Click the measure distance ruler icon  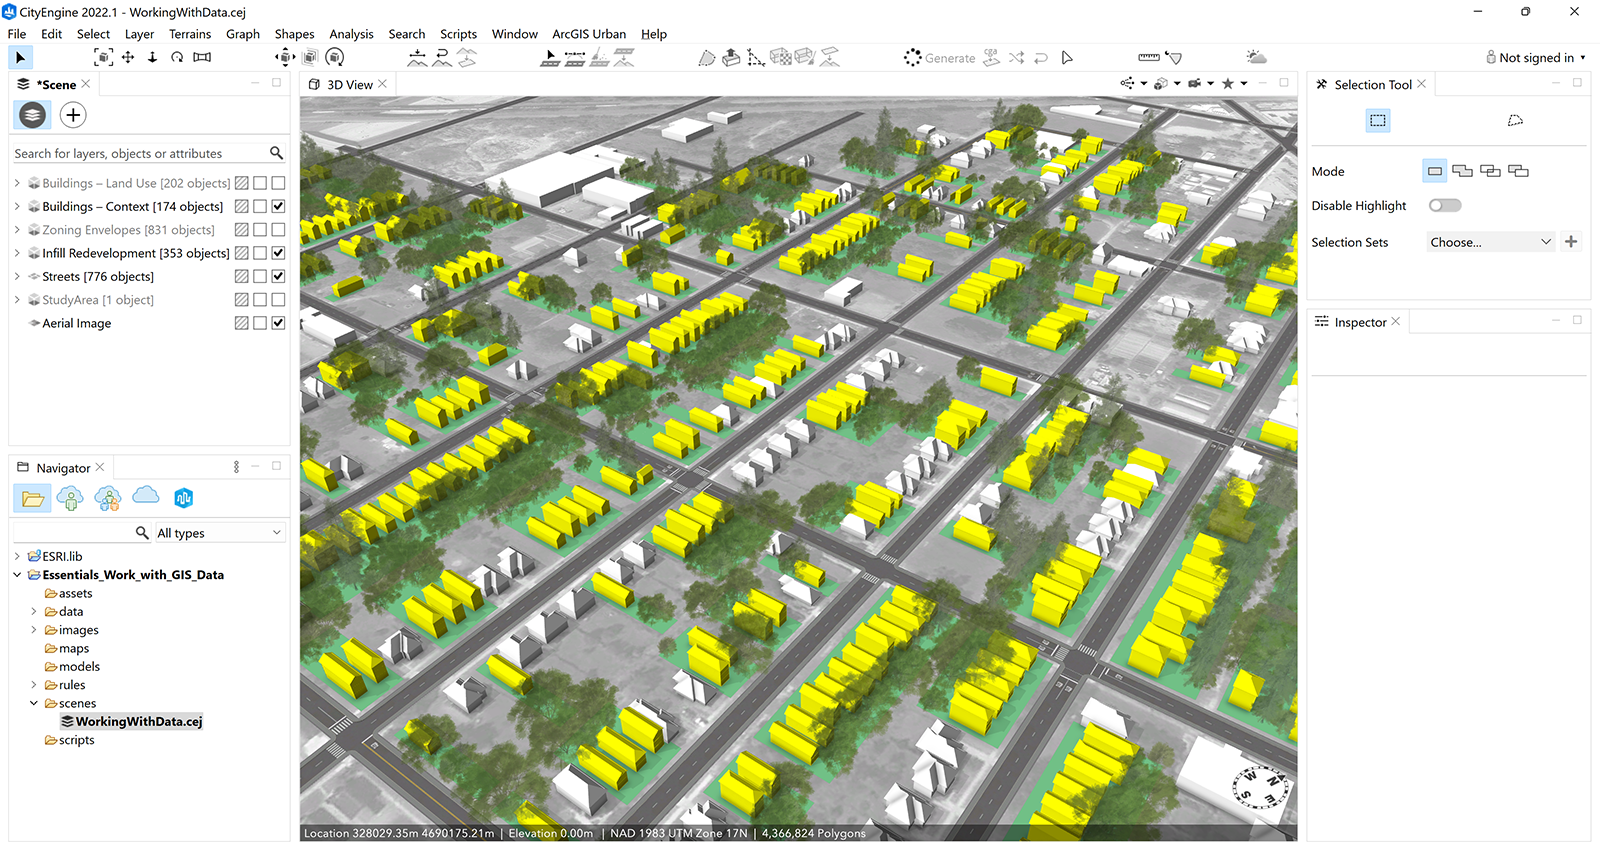tap(1149, 57)
